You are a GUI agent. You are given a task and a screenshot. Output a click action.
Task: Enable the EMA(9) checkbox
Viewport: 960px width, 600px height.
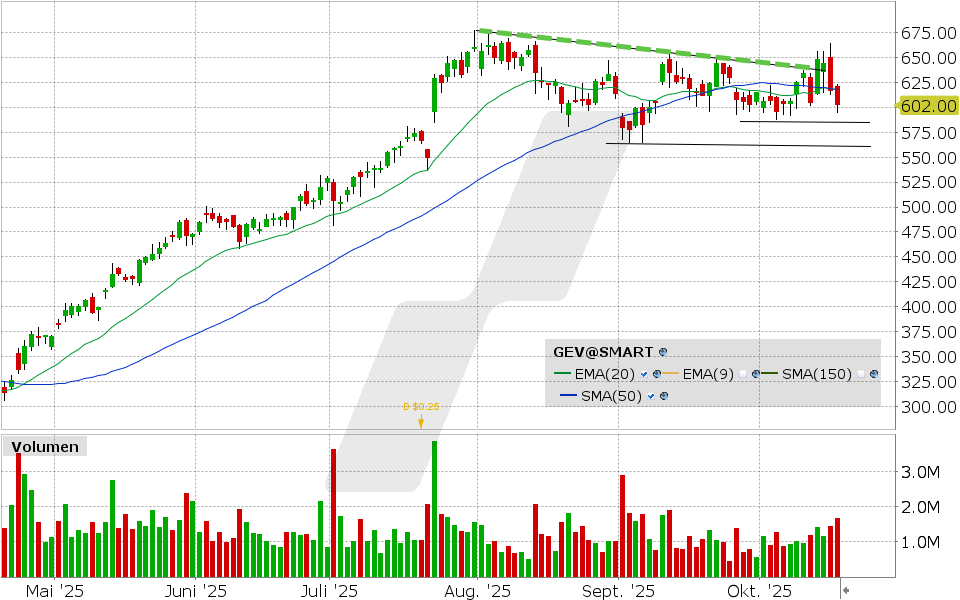pyautogui.click(x=744, y=375)
